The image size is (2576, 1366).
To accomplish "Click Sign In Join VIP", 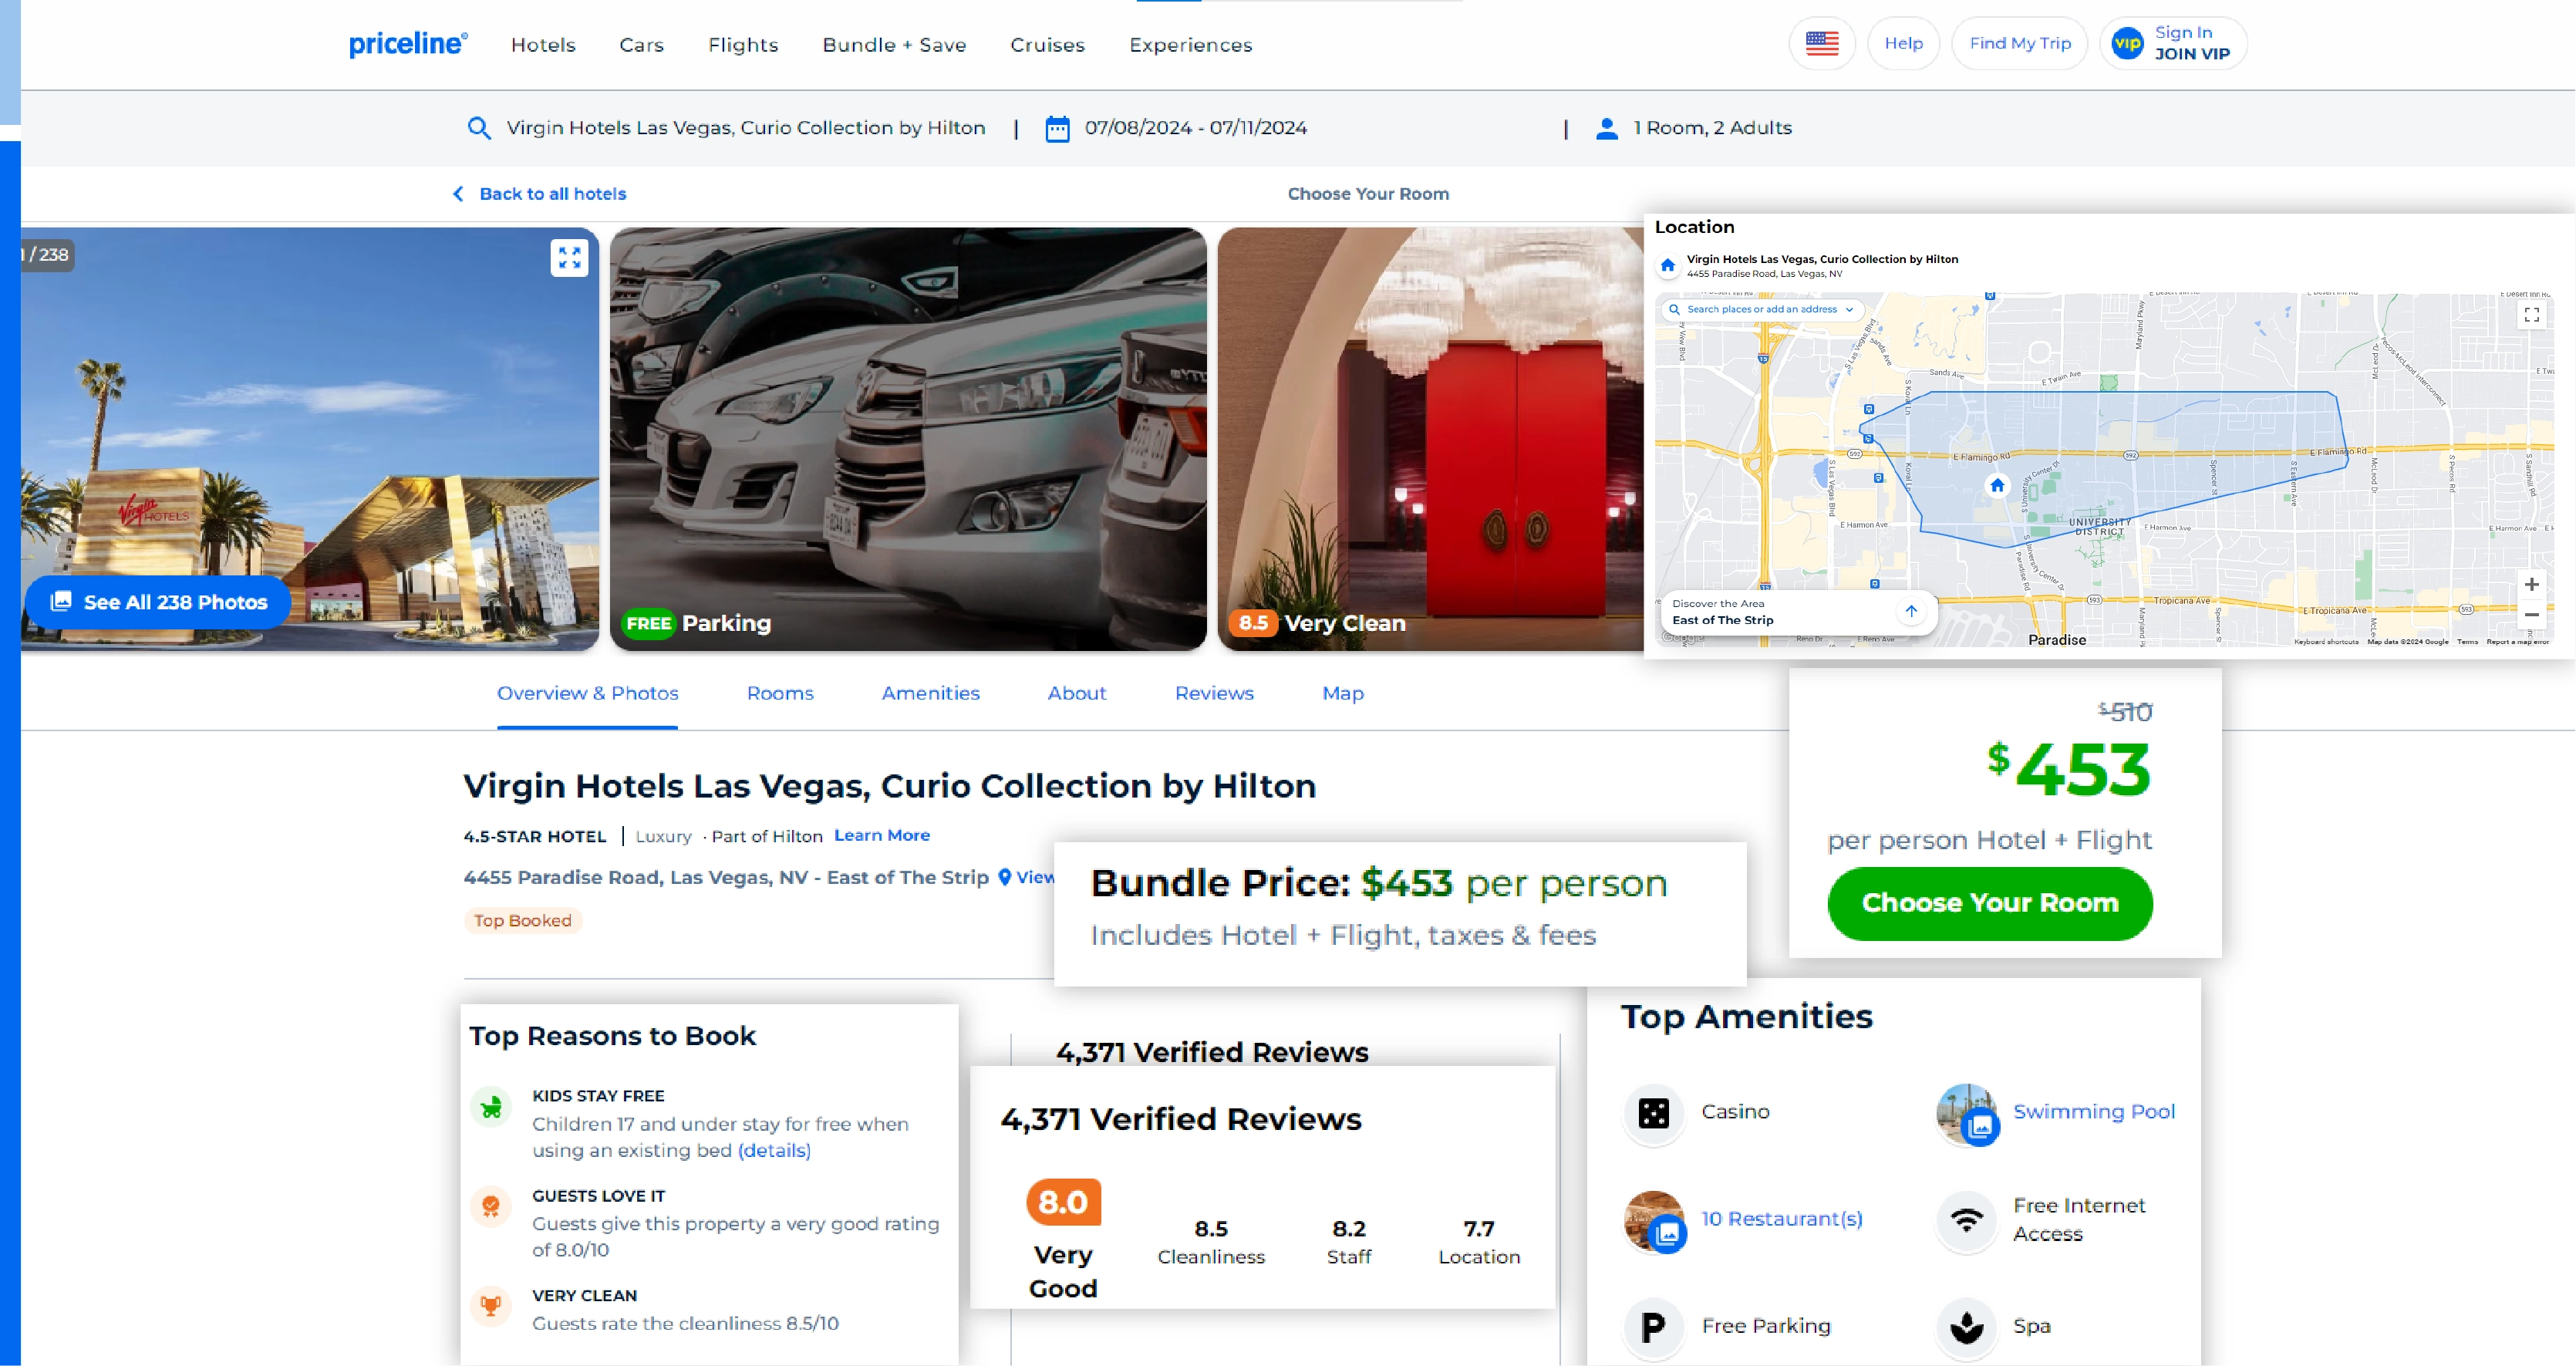I will [2173, 43].
